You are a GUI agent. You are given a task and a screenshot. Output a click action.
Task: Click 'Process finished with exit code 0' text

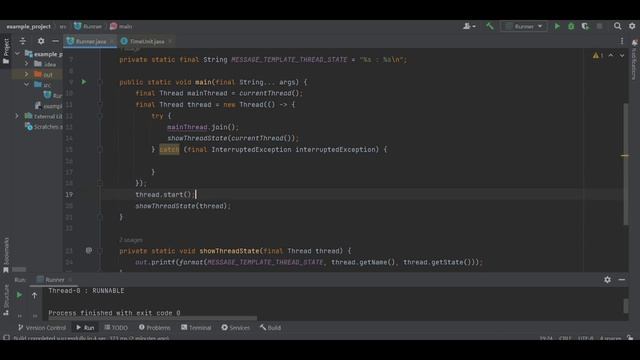tap(114, 313)
